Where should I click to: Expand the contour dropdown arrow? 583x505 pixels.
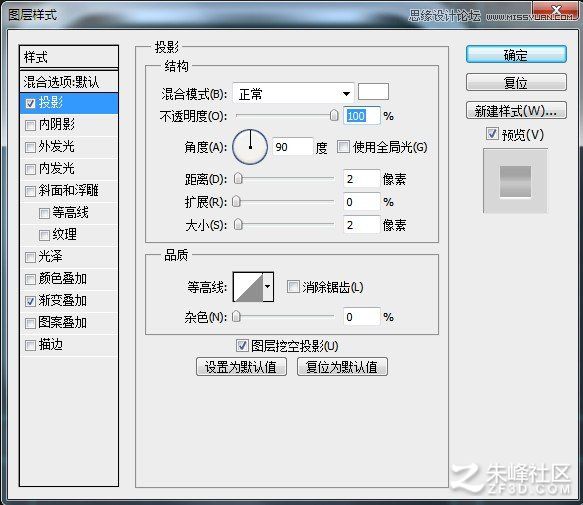(268, 287)
